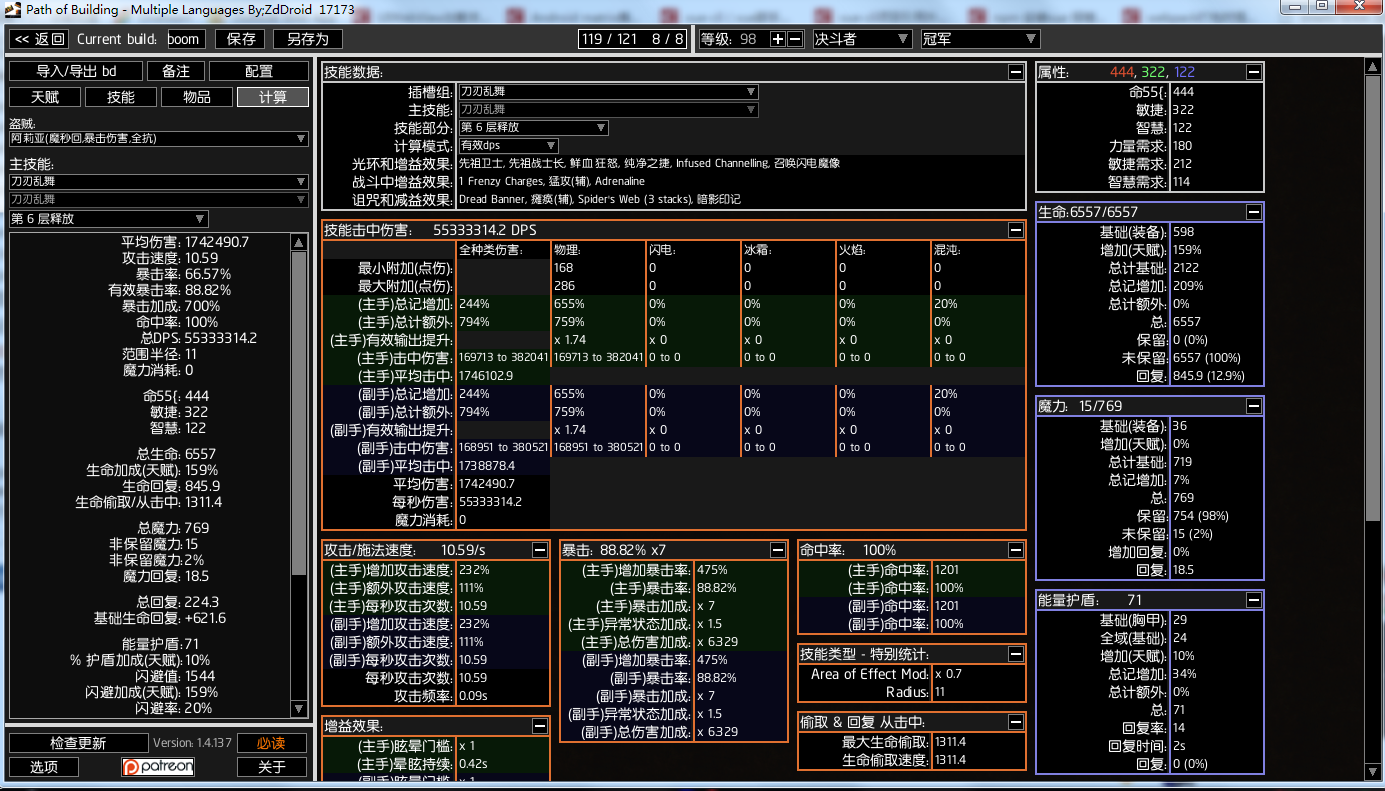Click the 每秒伤害 55333314.2 value
The height and width of the screenshot is (791, 1385).
[491, 502]
